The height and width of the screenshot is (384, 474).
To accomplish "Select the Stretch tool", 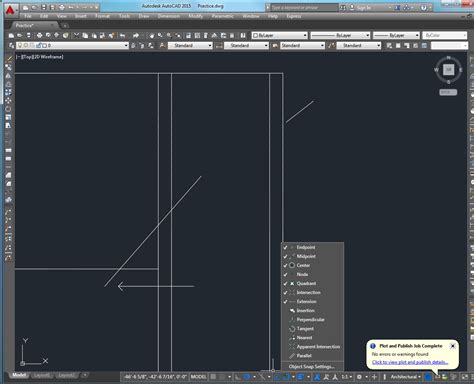I will click(8, 126).
